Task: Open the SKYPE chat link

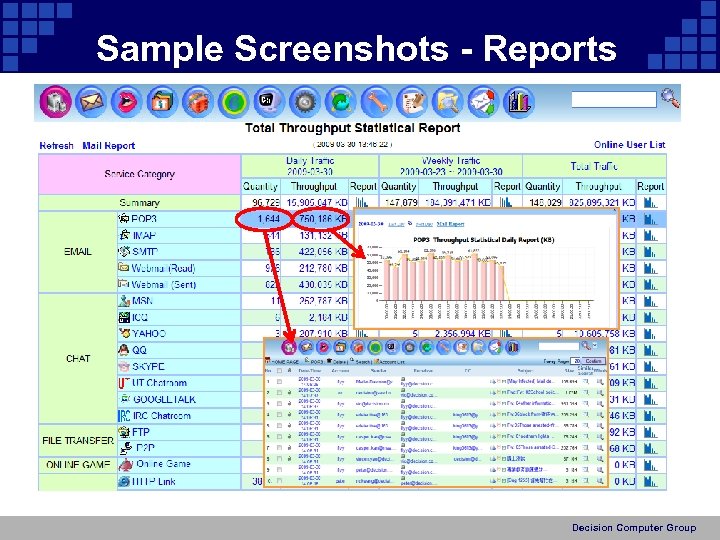Action: tap(148, 366)
